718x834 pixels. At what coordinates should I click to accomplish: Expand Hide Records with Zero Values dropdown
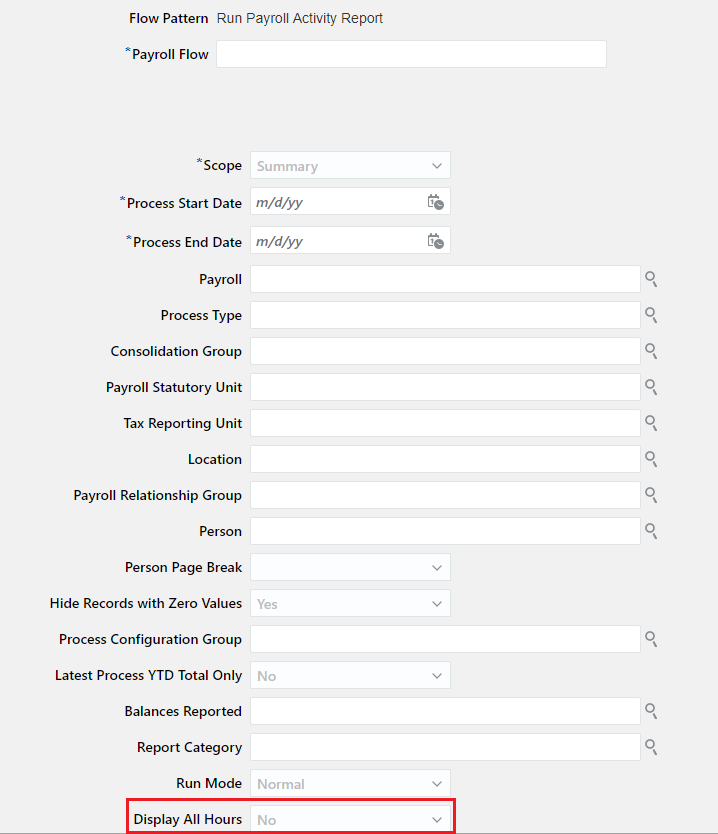(437, 604)
